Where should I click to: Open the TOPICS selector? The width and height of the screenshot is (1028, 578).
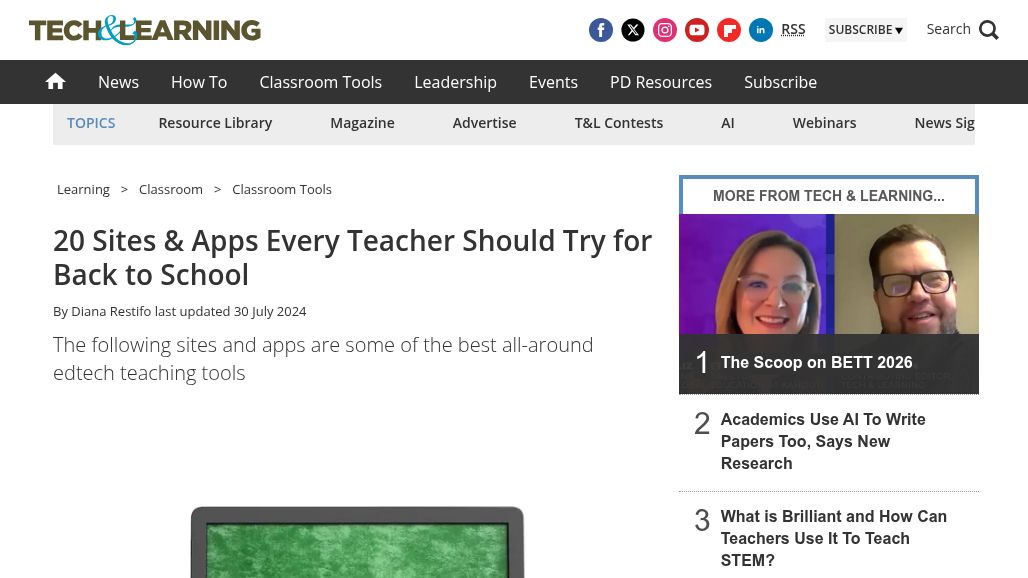tap(91, 122)
